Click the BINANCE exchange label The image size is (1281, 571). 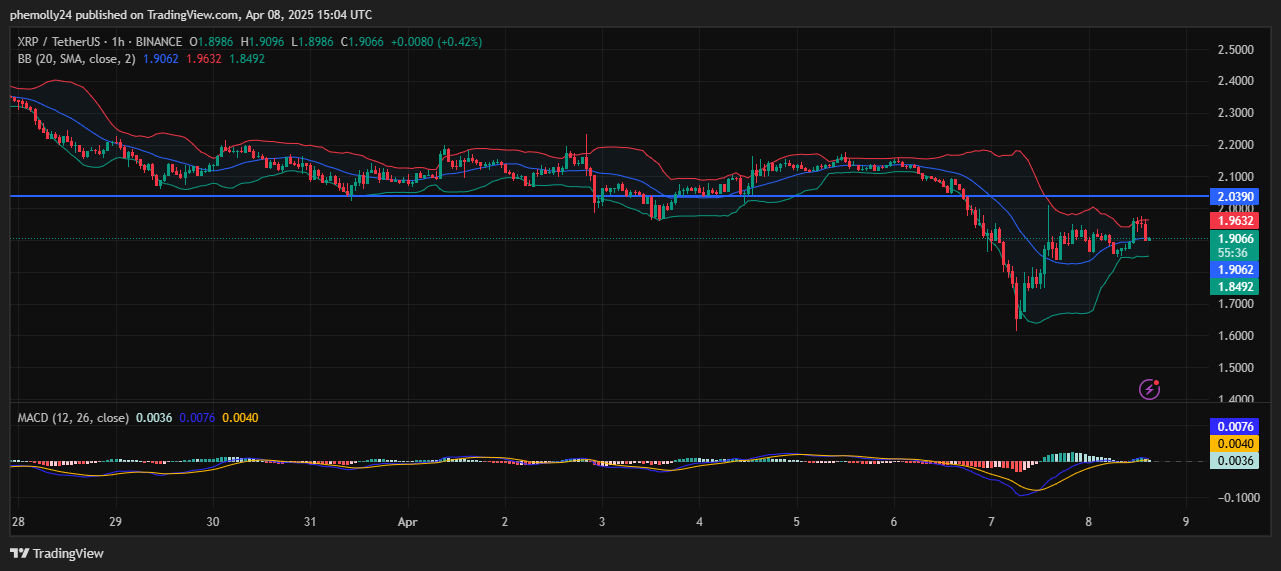[x=160, y=42]
